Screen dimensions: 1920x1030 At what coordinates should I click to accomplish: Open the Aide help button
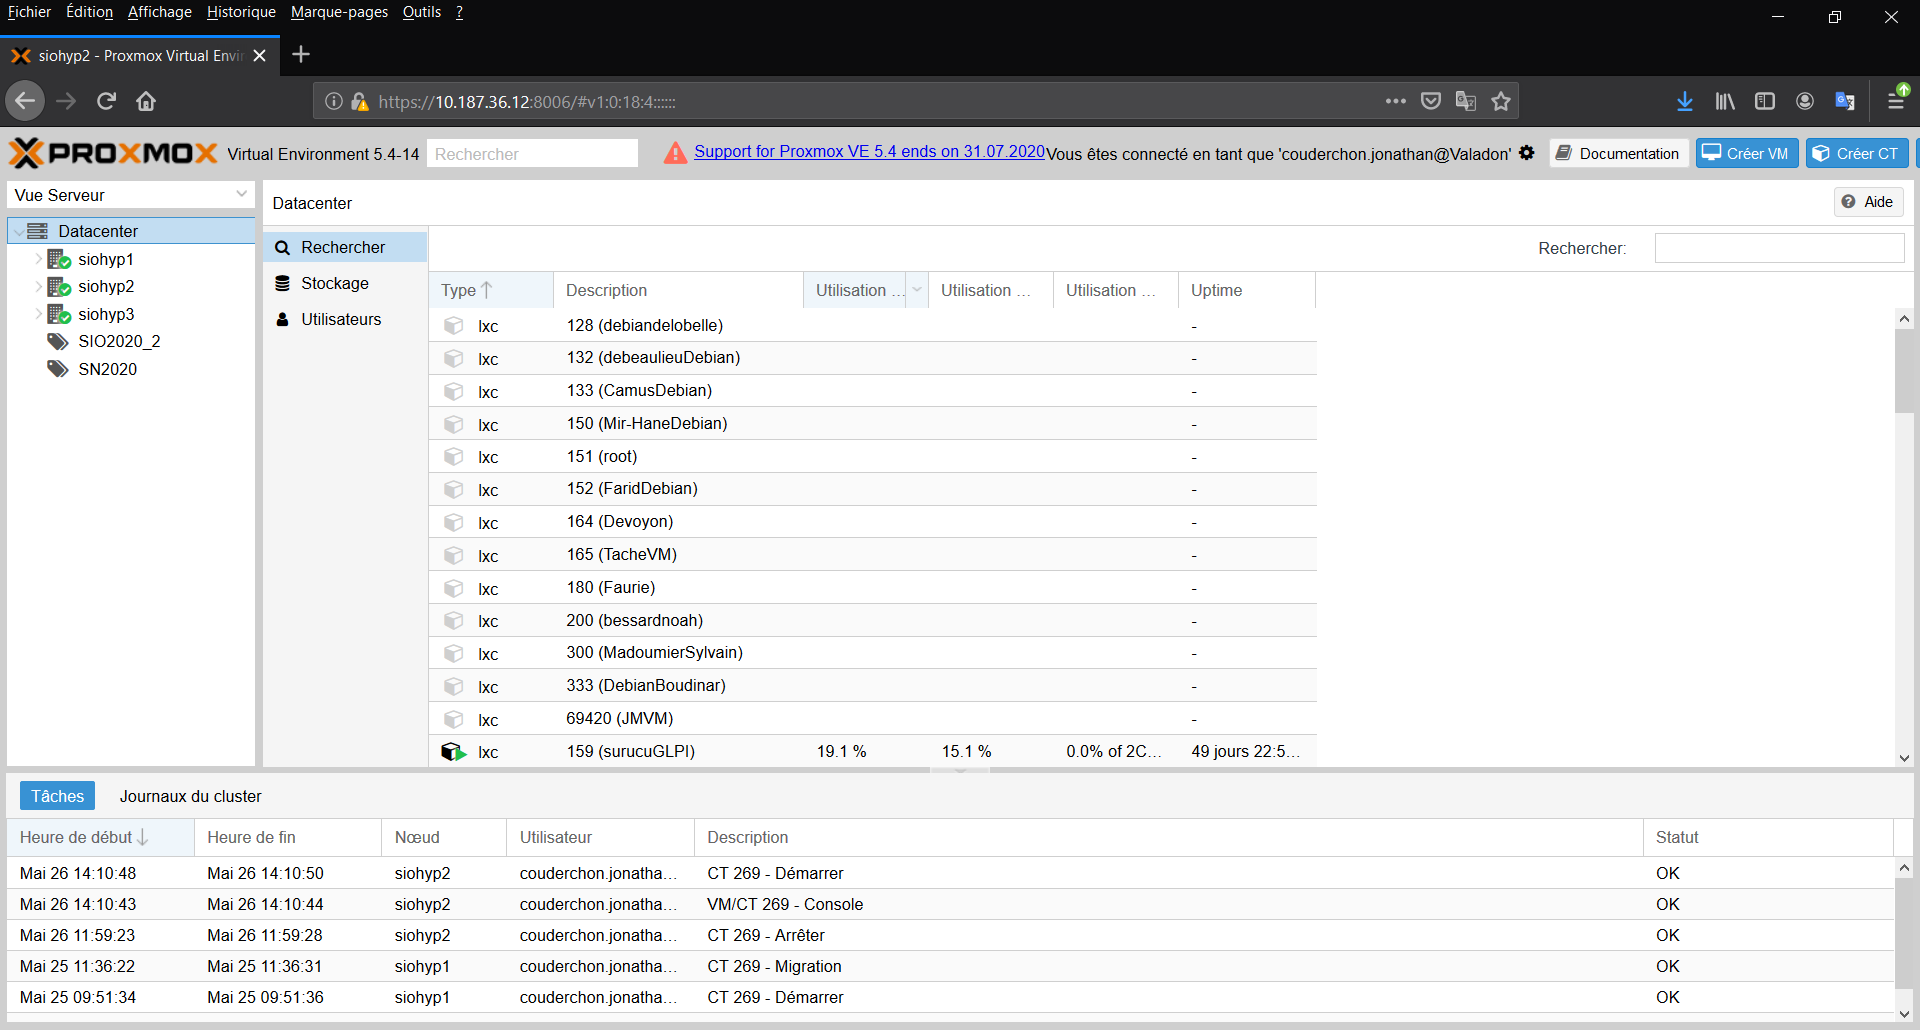click(1868, 202)
